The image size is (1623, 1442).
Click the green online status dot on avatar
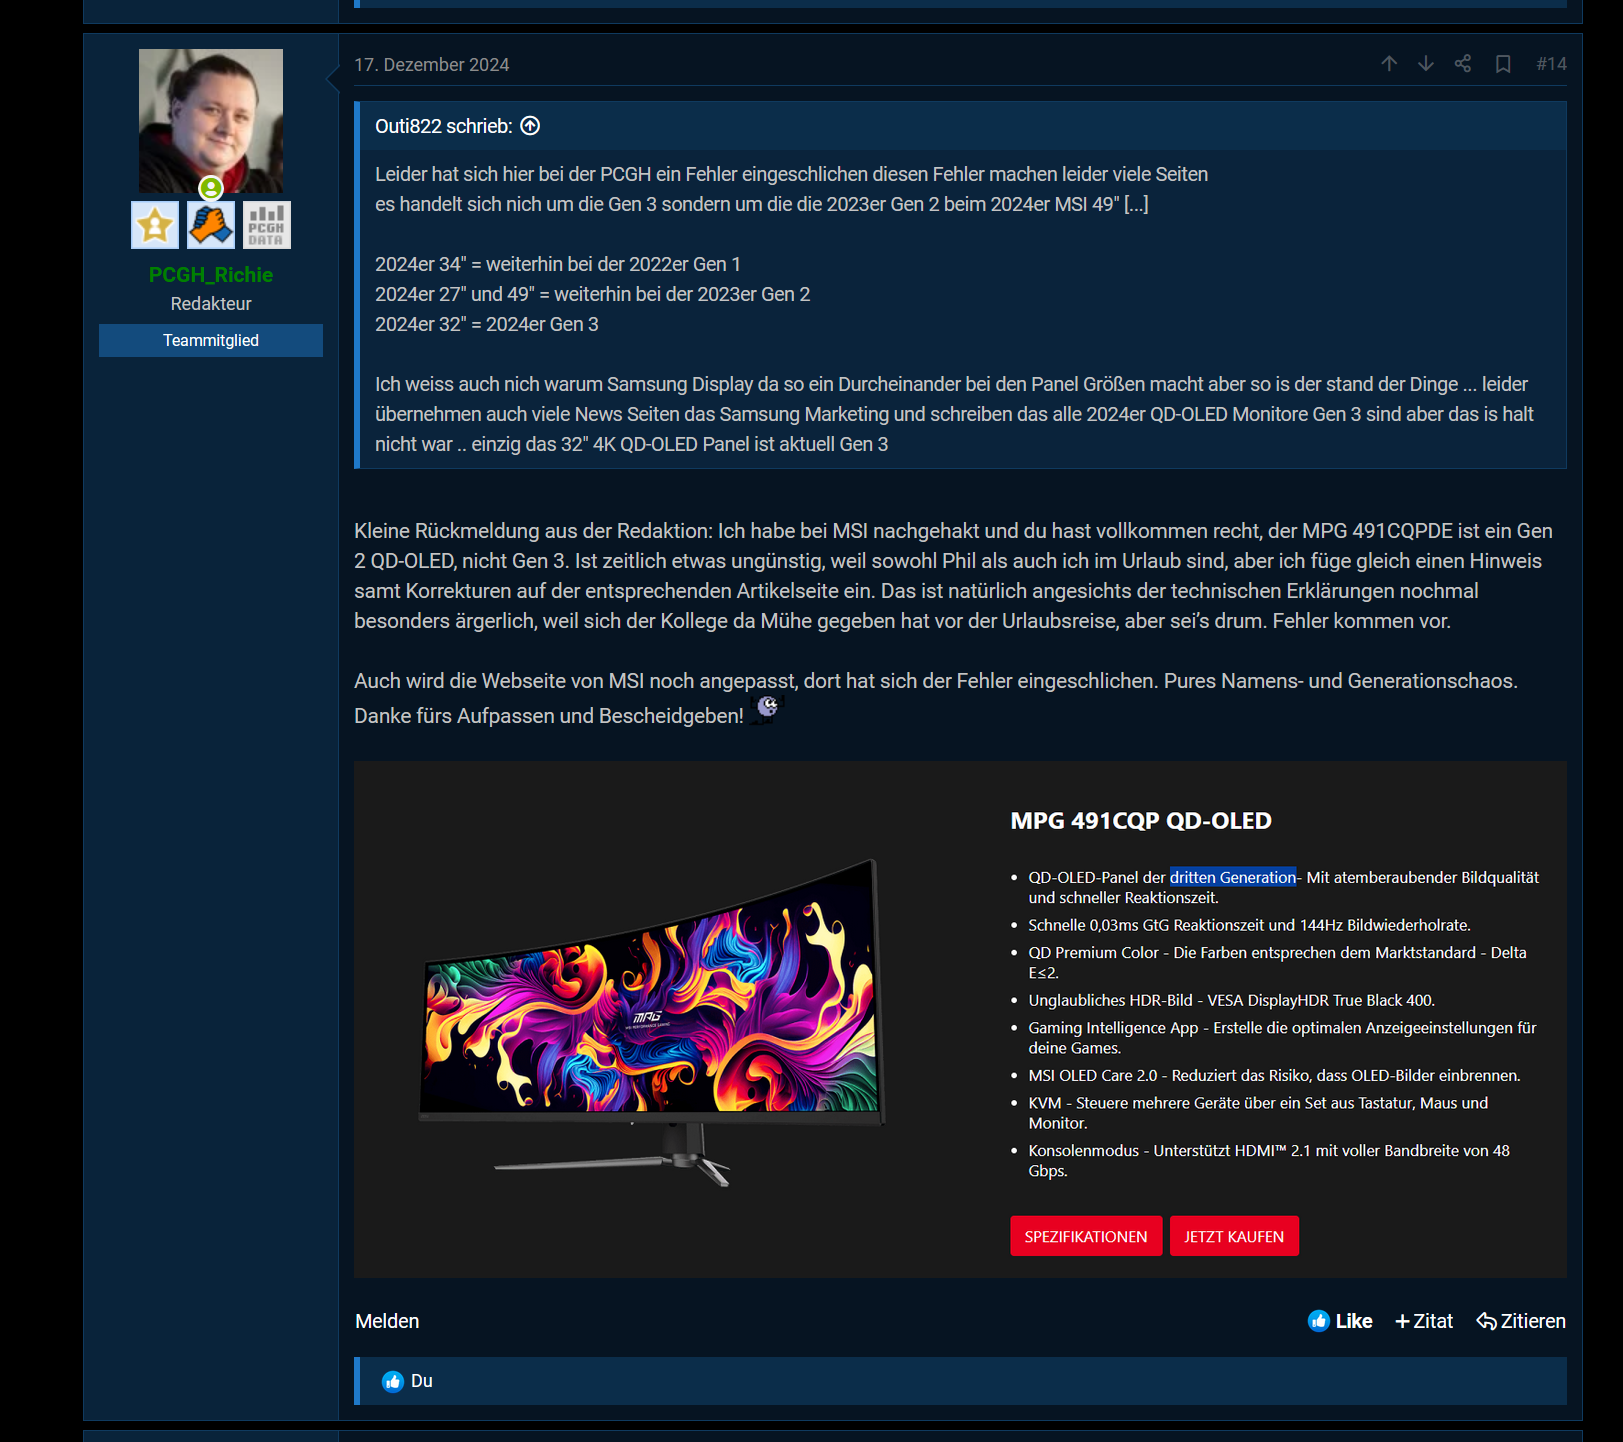210,187
